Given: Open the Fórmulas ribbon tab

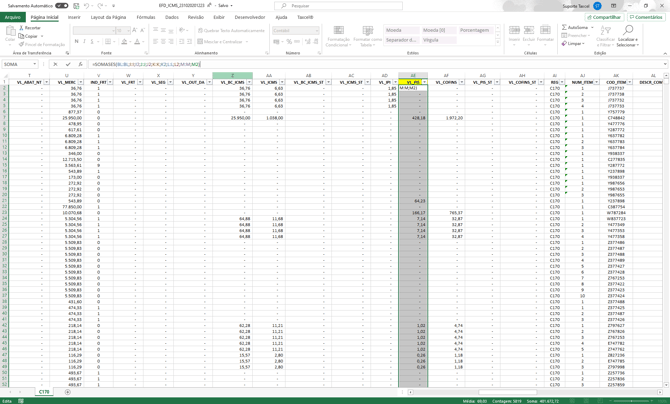Looking at the screenshot, I should point(146,17).
